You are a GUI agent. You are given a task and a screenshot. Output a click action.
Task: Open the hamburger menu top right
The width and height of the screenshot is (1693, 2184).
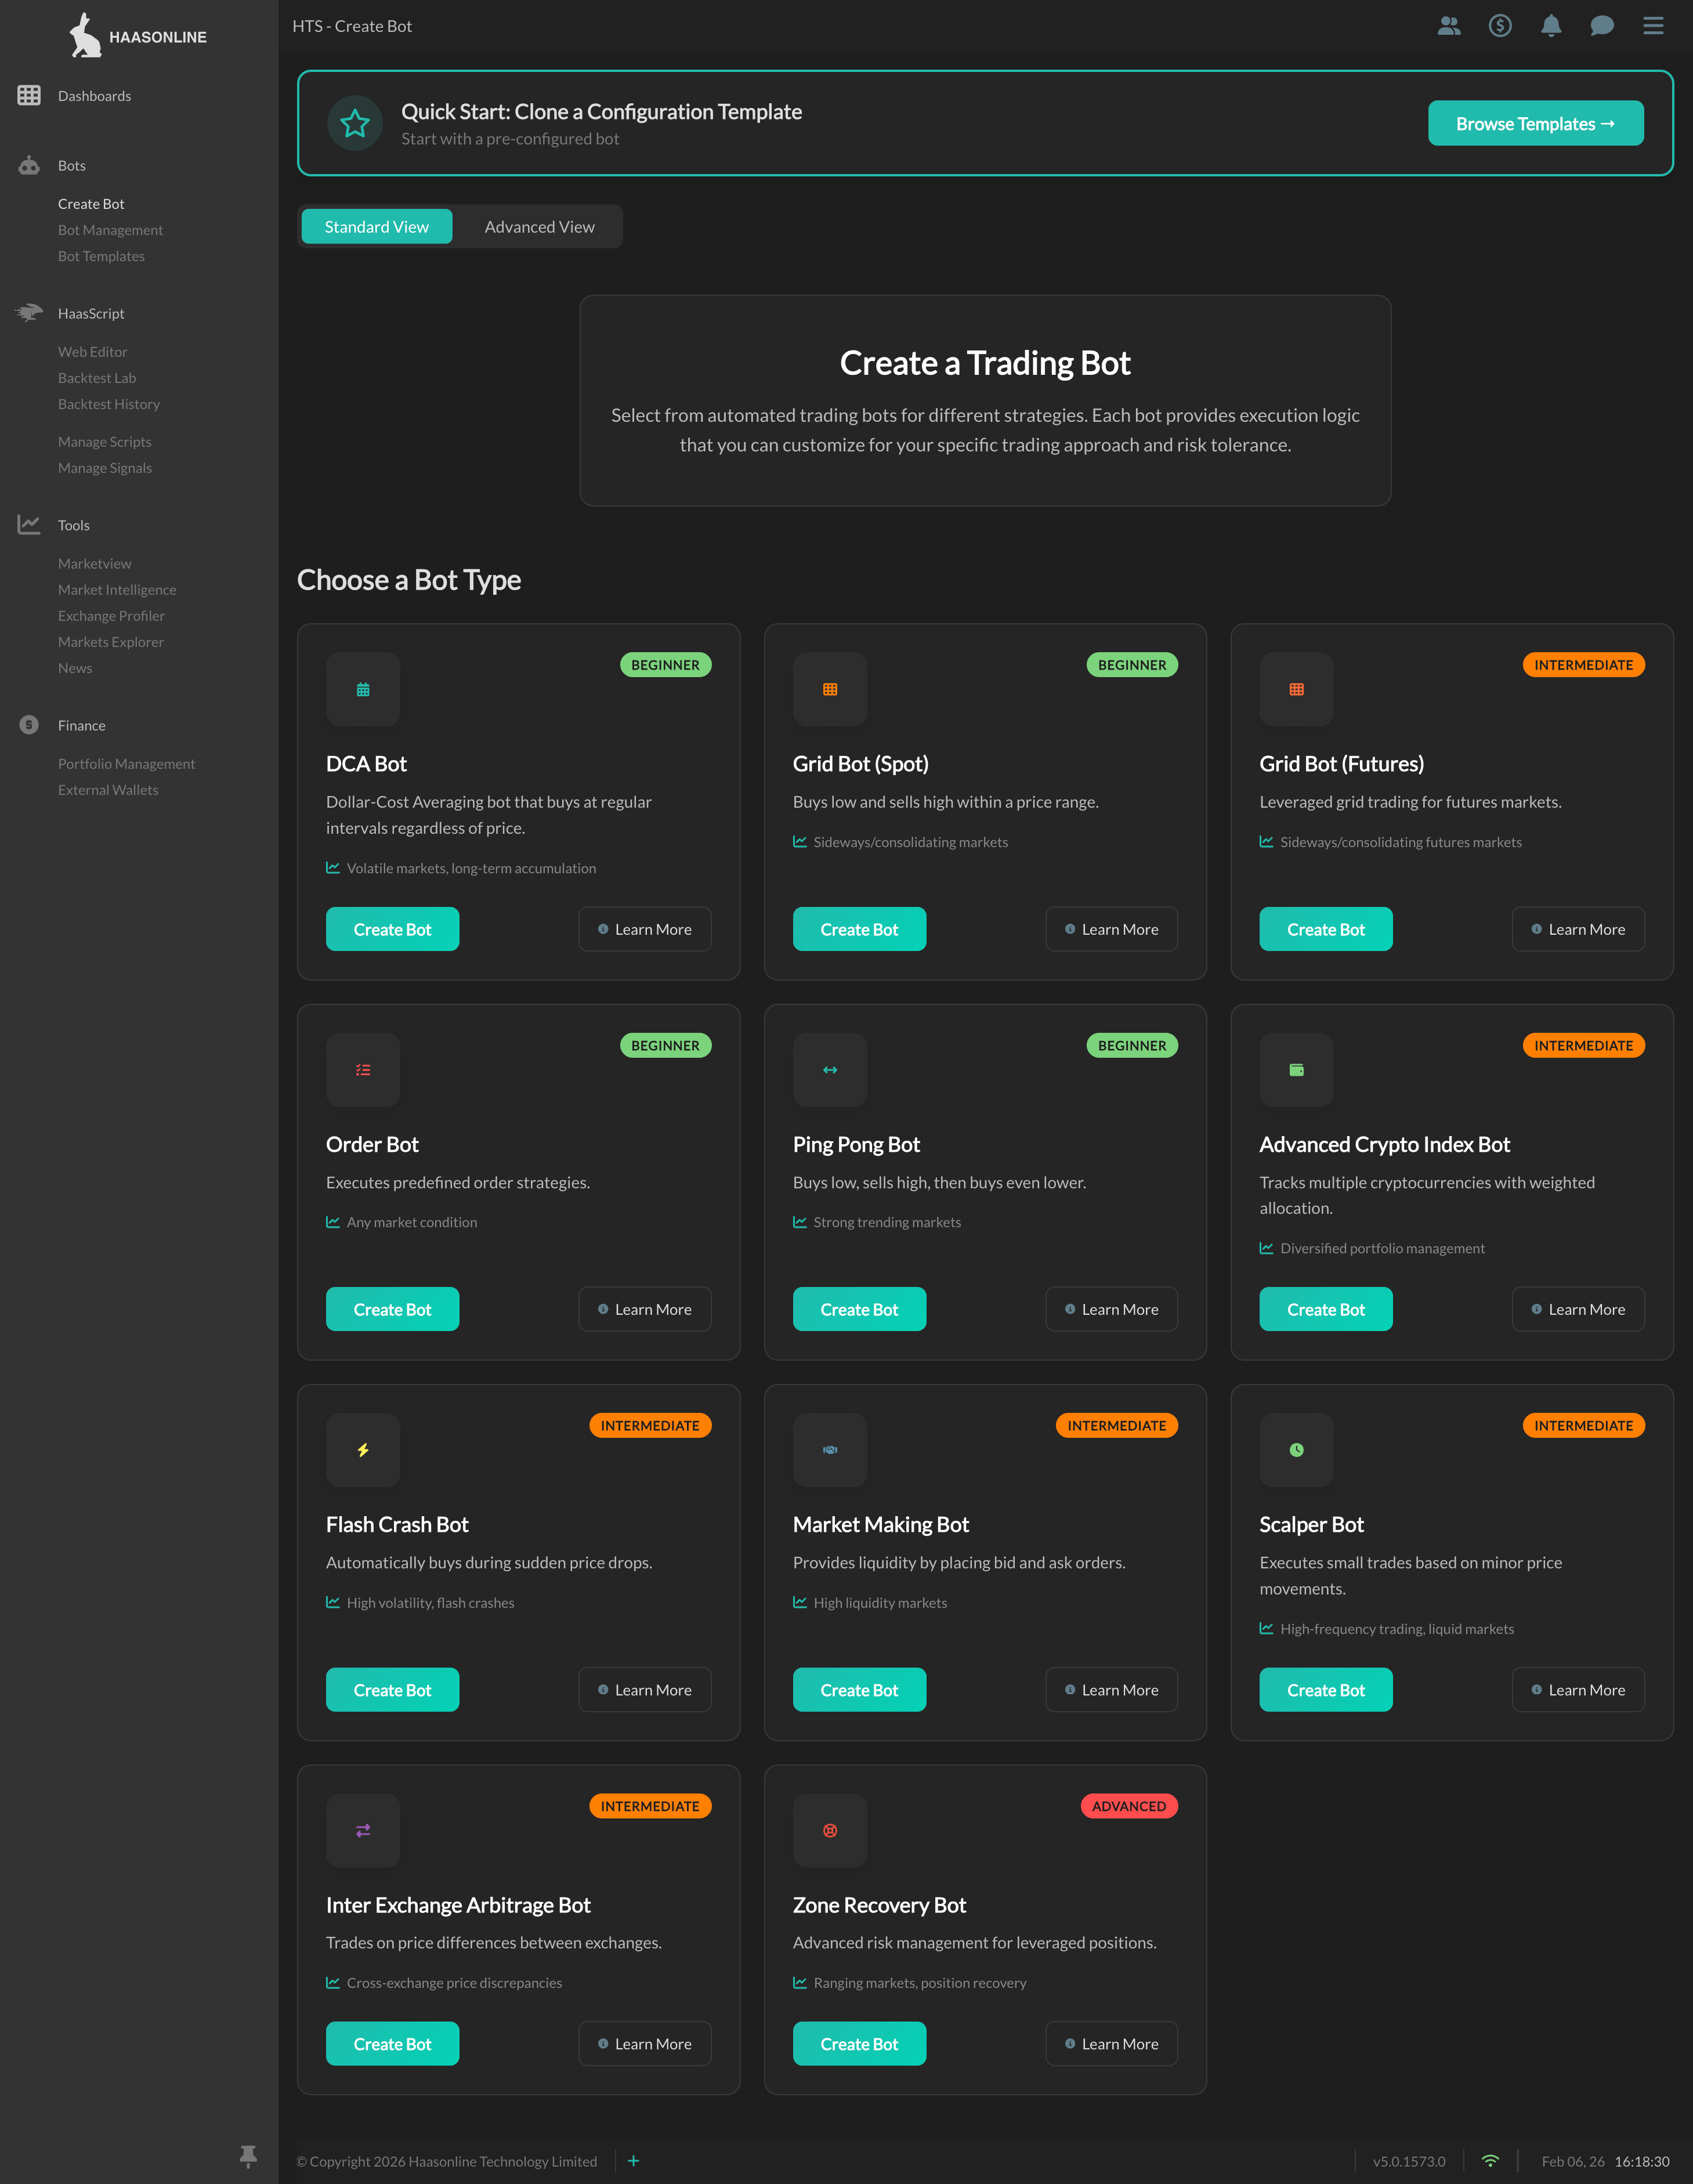1652,26
